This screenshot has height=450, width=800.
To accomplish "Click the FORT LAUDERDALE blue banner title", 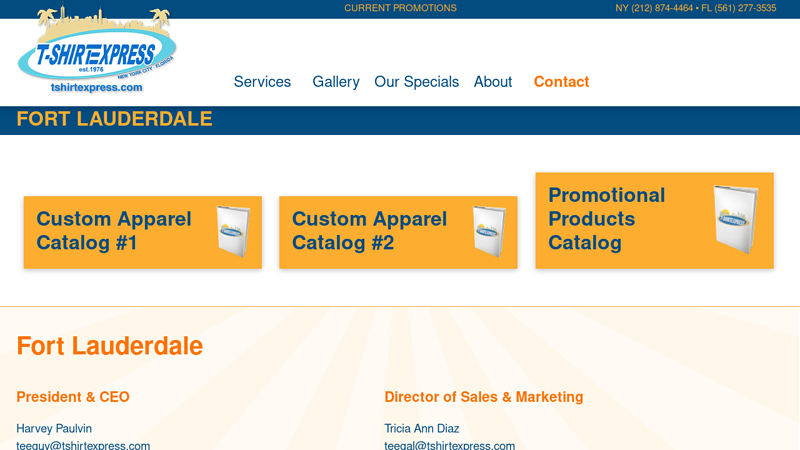I will [x=114, y=119].
